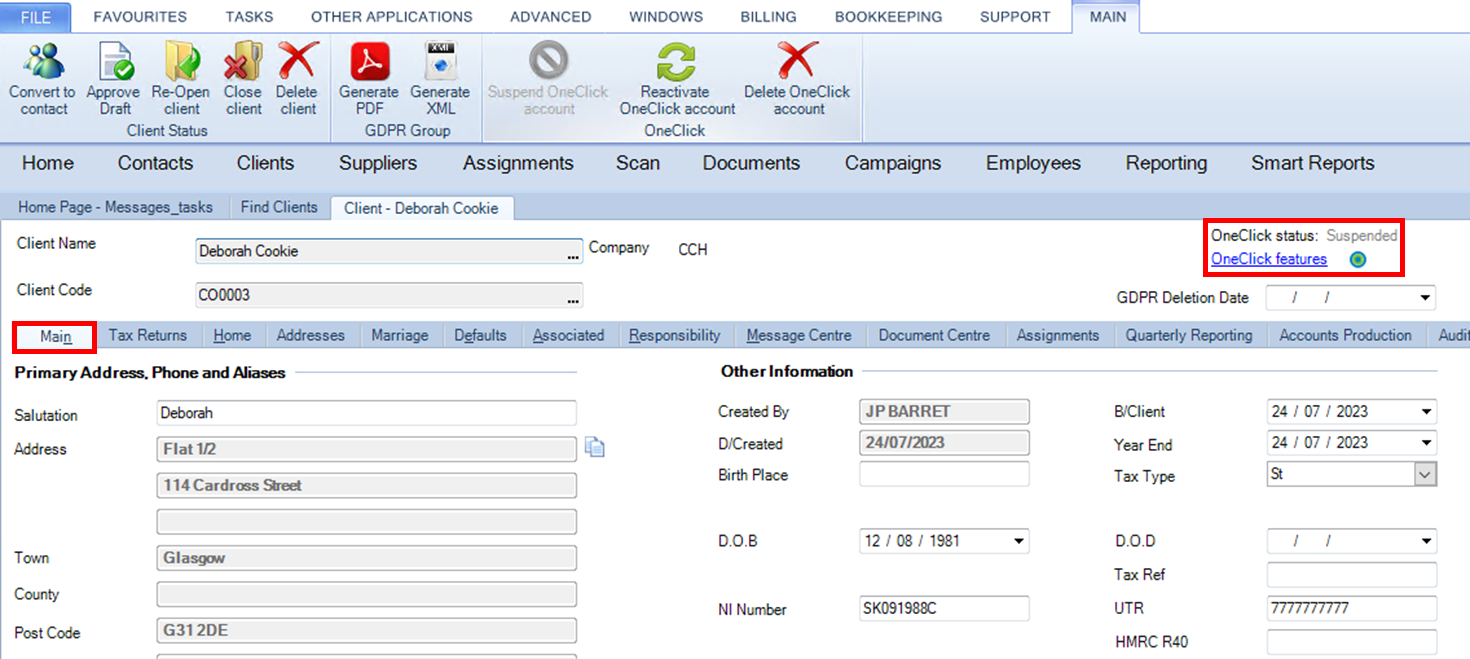
Task: Click the Birth Place field
Action: [944, 474]
